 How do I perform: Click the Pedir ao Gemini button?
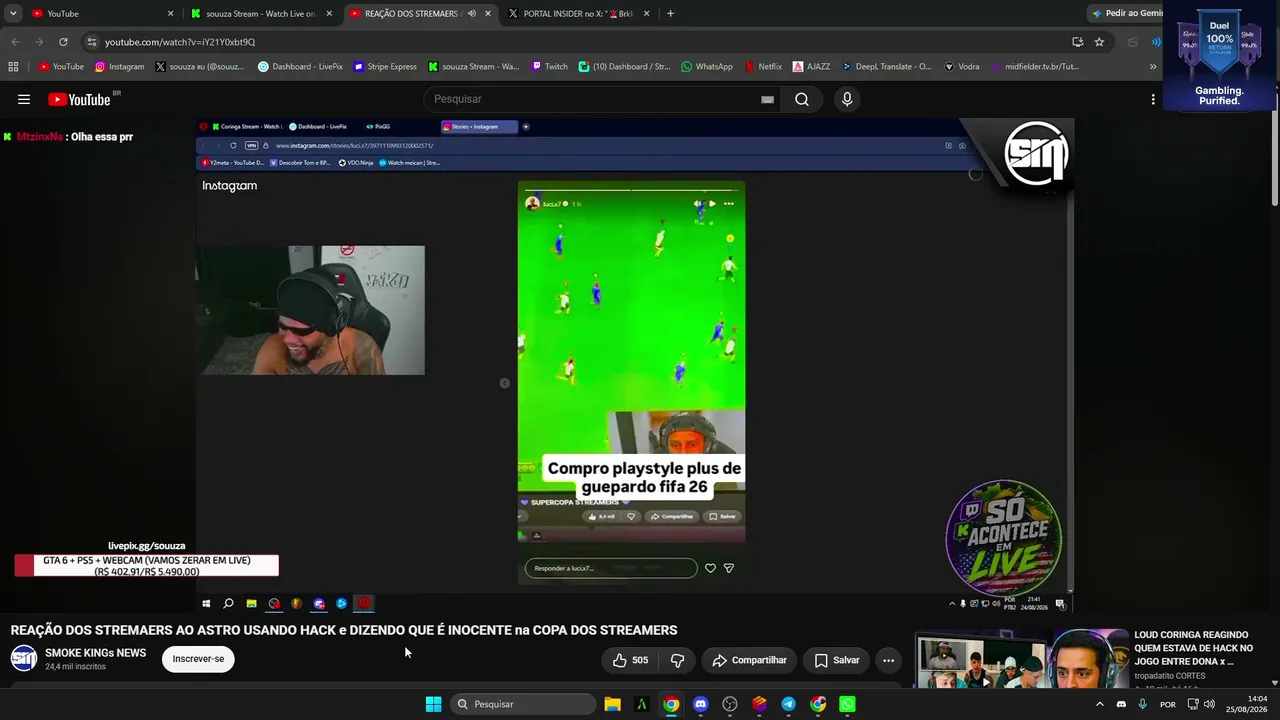(1126, 13)
